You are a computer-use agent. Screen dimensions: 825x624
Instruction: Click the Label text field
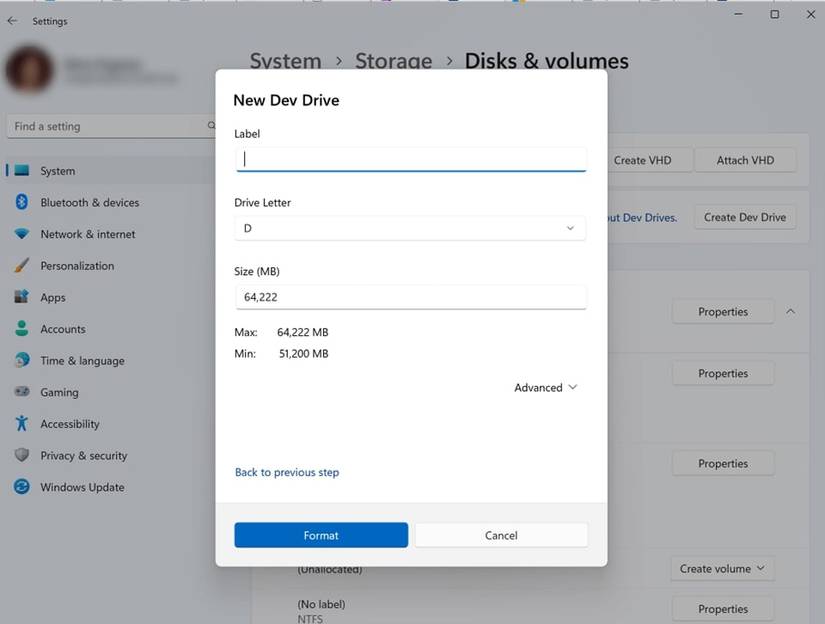pos(410,159)
